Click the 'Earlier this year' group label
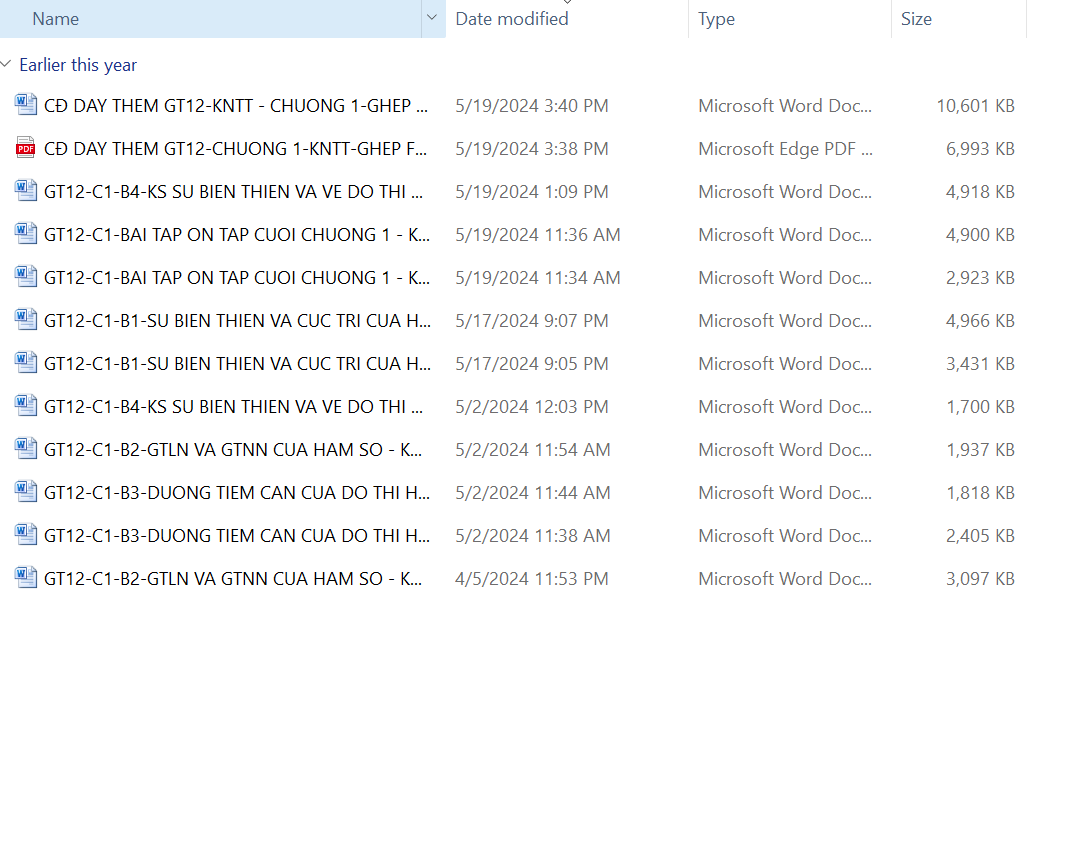Viewport: 1086px width, 845px height. click(x=78, y=65)
